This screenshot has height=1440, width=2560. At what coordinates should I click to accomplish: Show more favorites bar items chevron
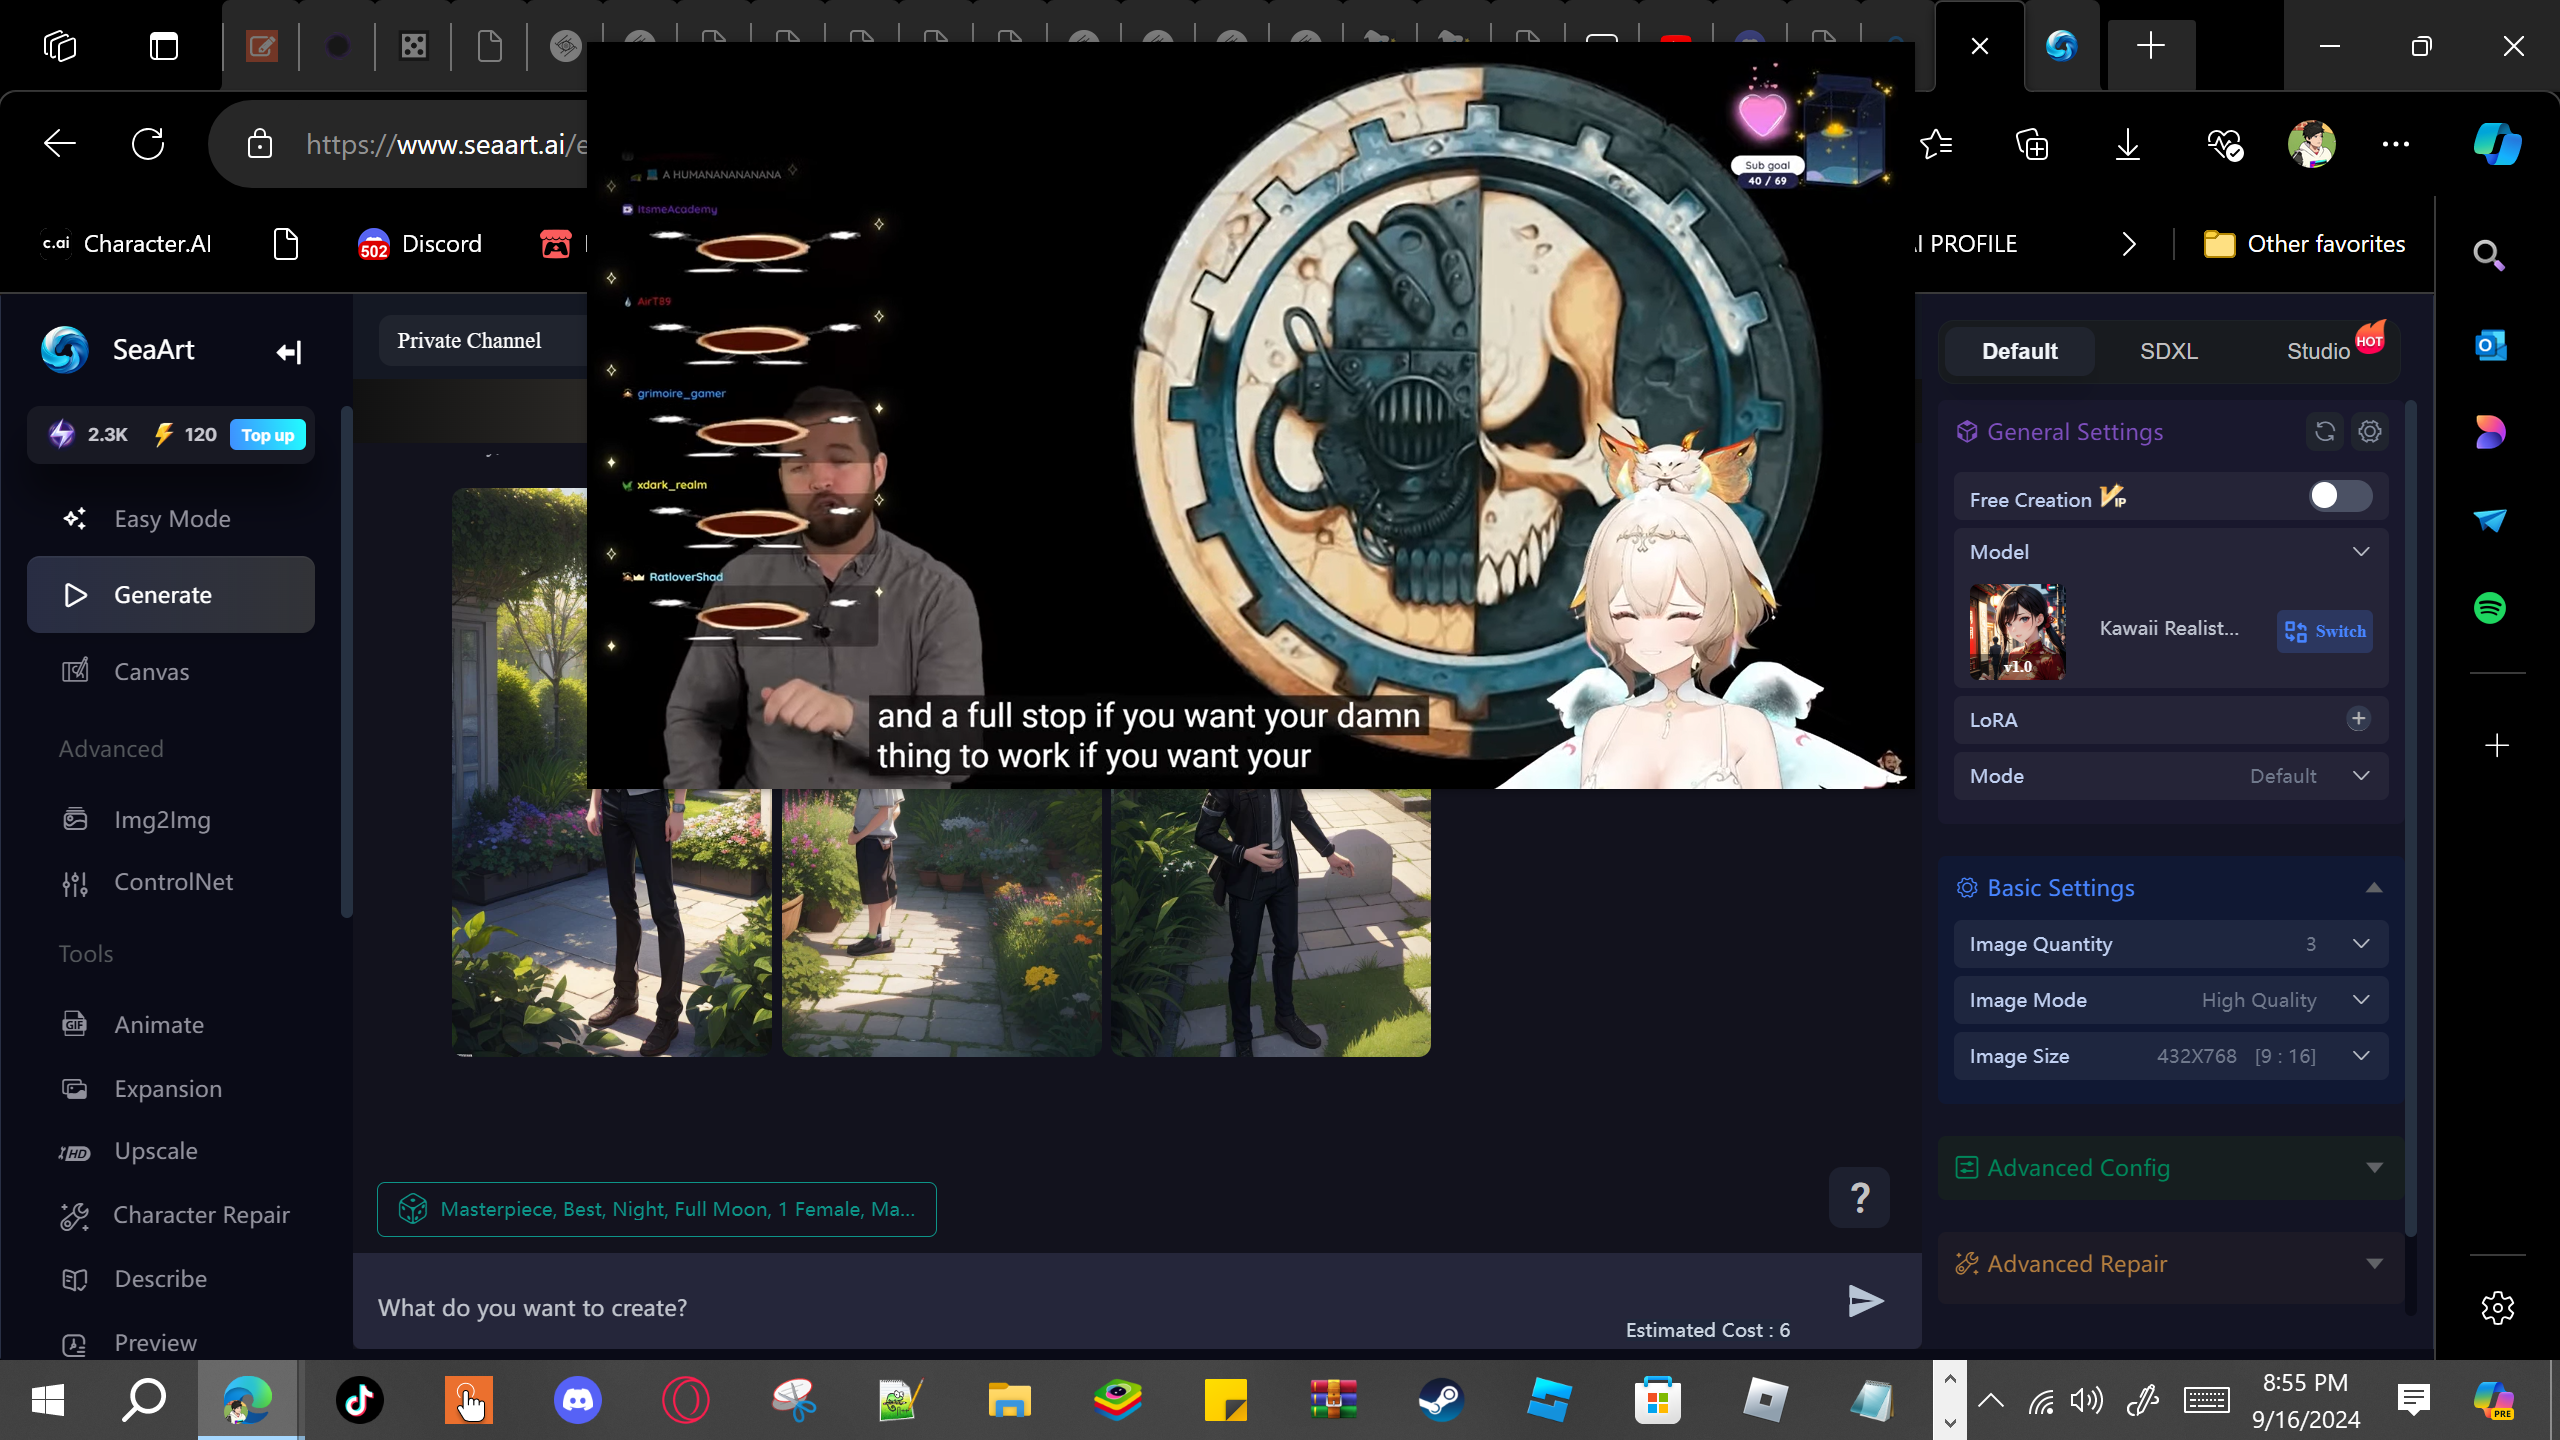(2129, 244)
